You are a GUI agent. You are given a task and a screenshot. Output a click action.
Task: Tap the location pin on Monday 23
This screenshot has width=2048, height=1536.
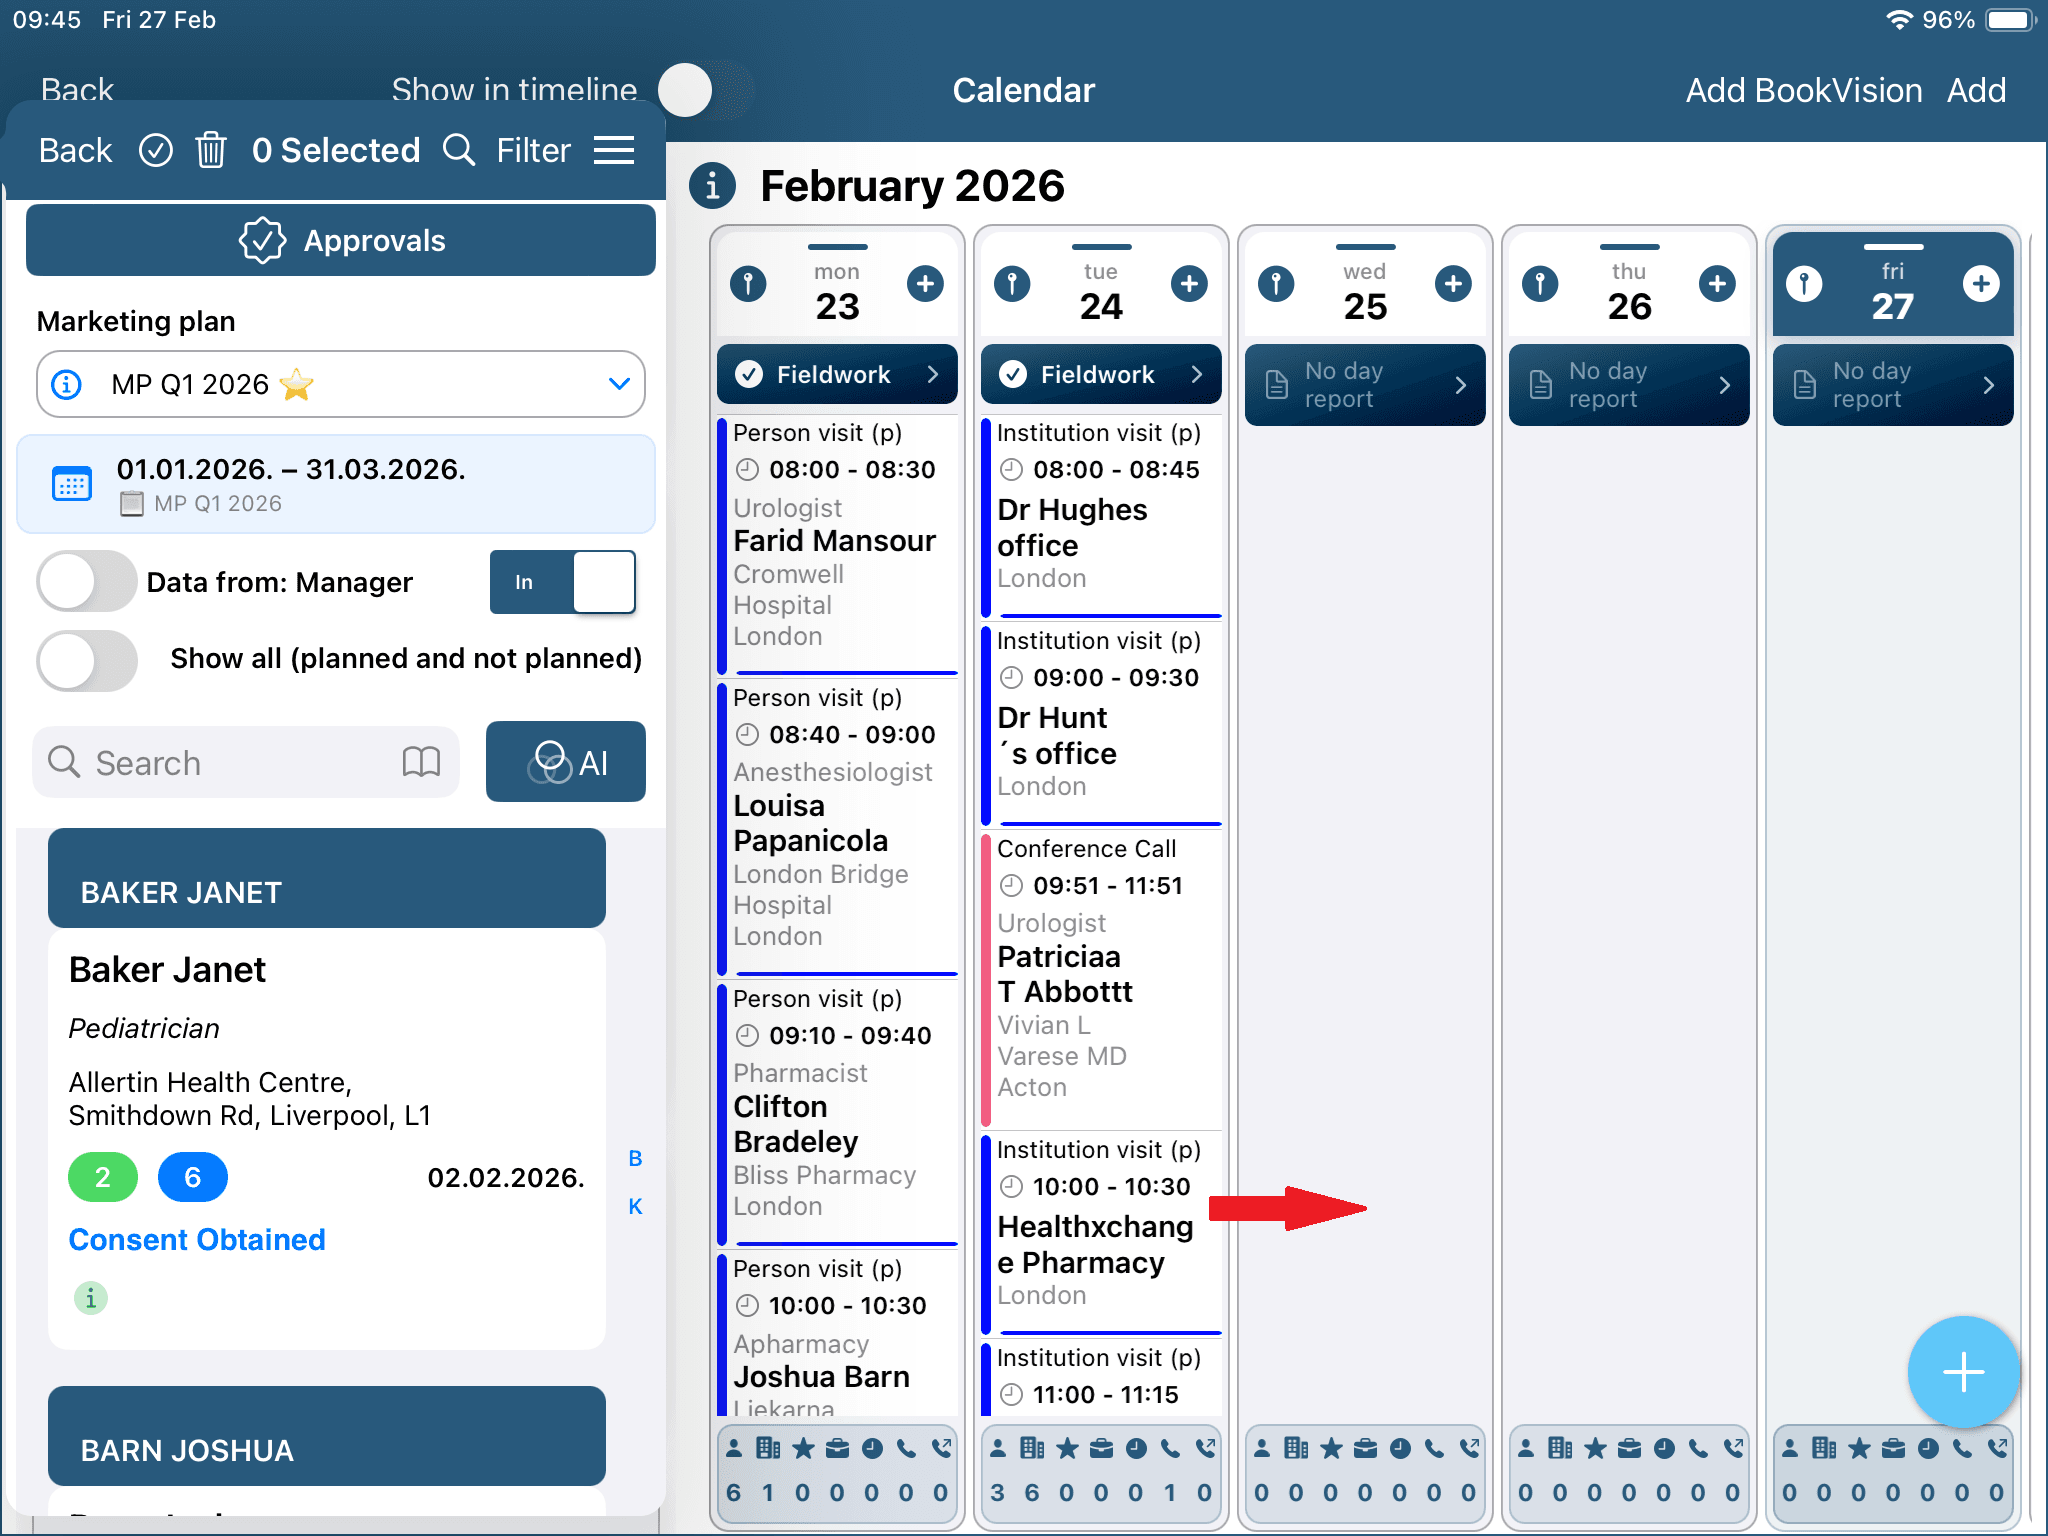(x=748, y=284)
